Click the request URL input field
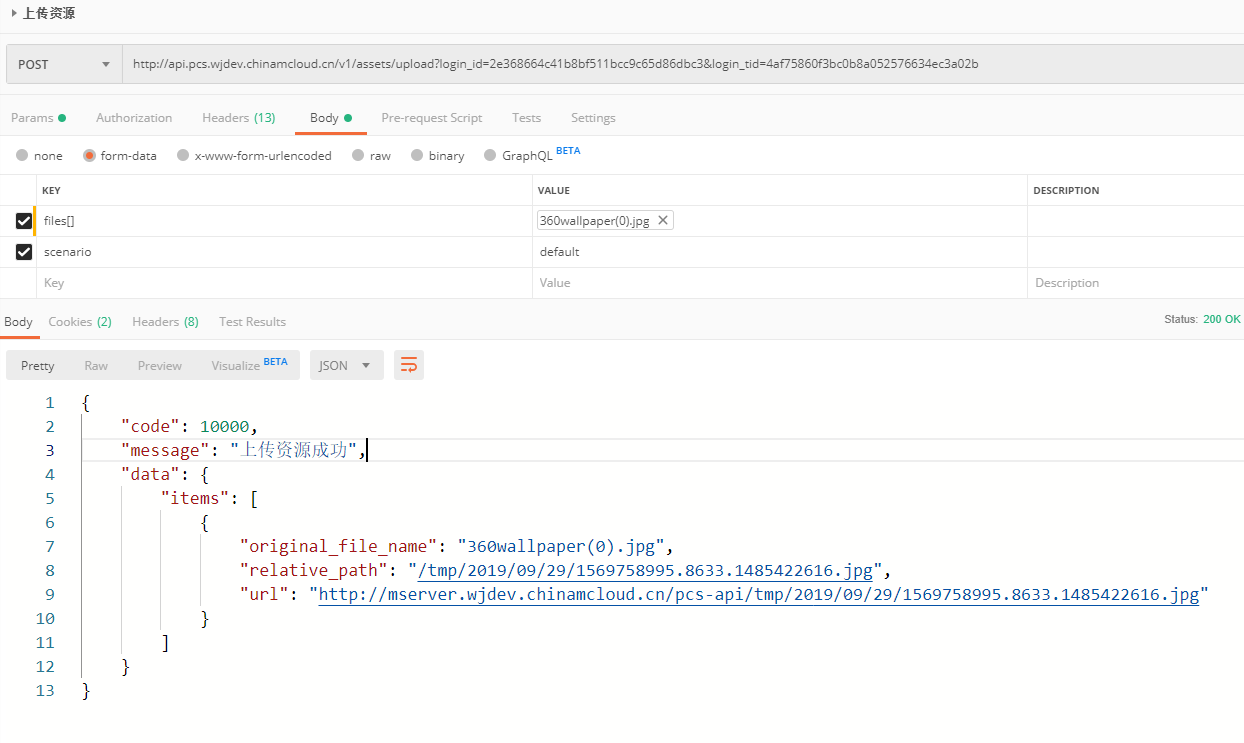Image resolution: width=1244 pixels, height=743 pixels. tap(680, 64)
